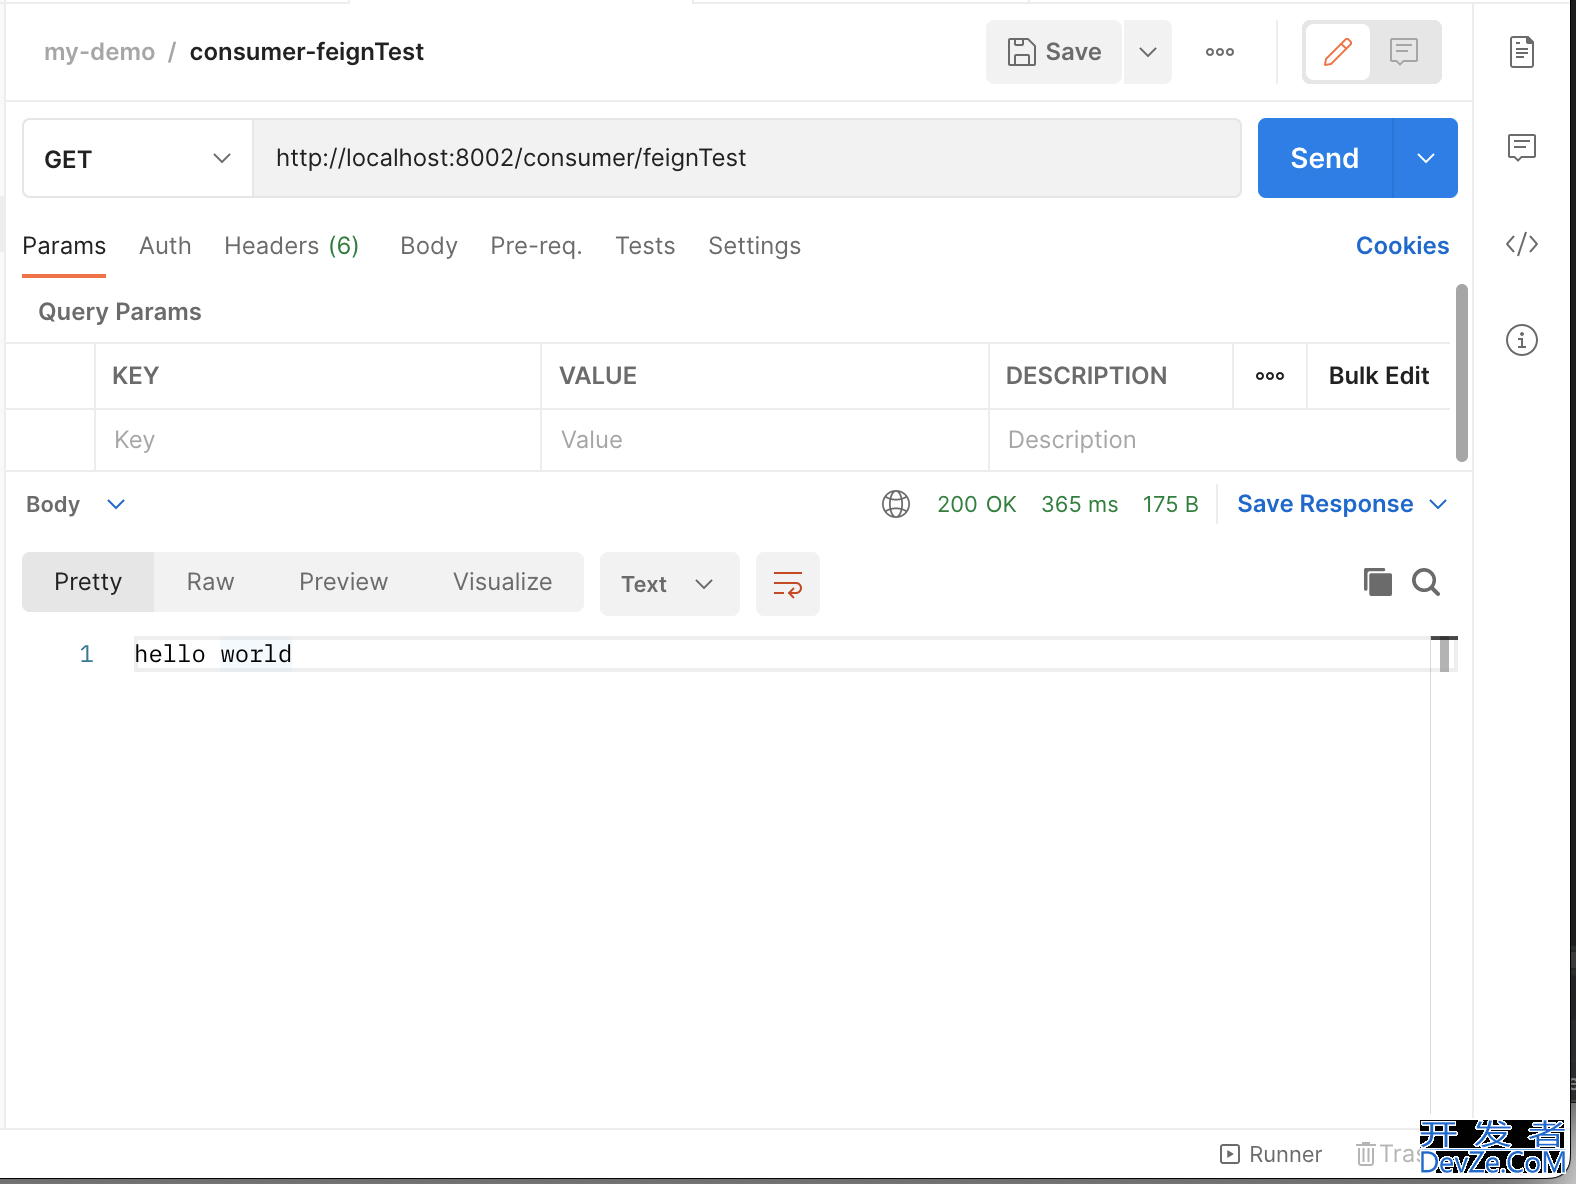1576x1184 pixels.
Task: Click the 200 OK status
Action: click(x=977, y=504)
